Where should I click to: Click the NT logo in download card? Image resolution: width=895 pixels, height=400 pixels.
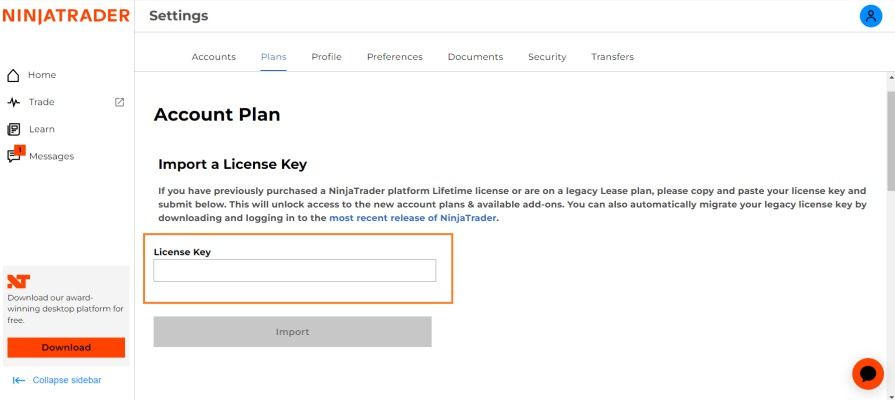(18, 281)
